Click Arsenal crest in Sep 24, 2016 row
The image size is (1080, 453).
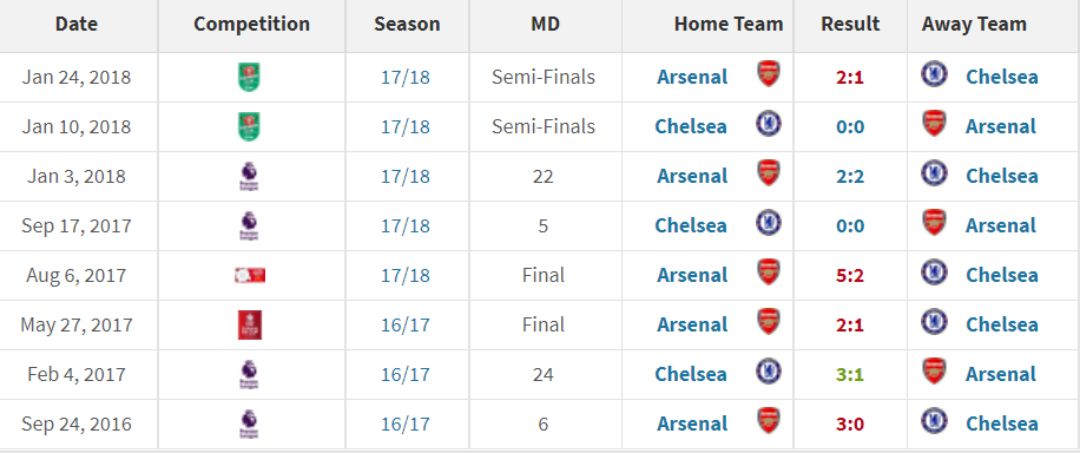pos(769,421)
